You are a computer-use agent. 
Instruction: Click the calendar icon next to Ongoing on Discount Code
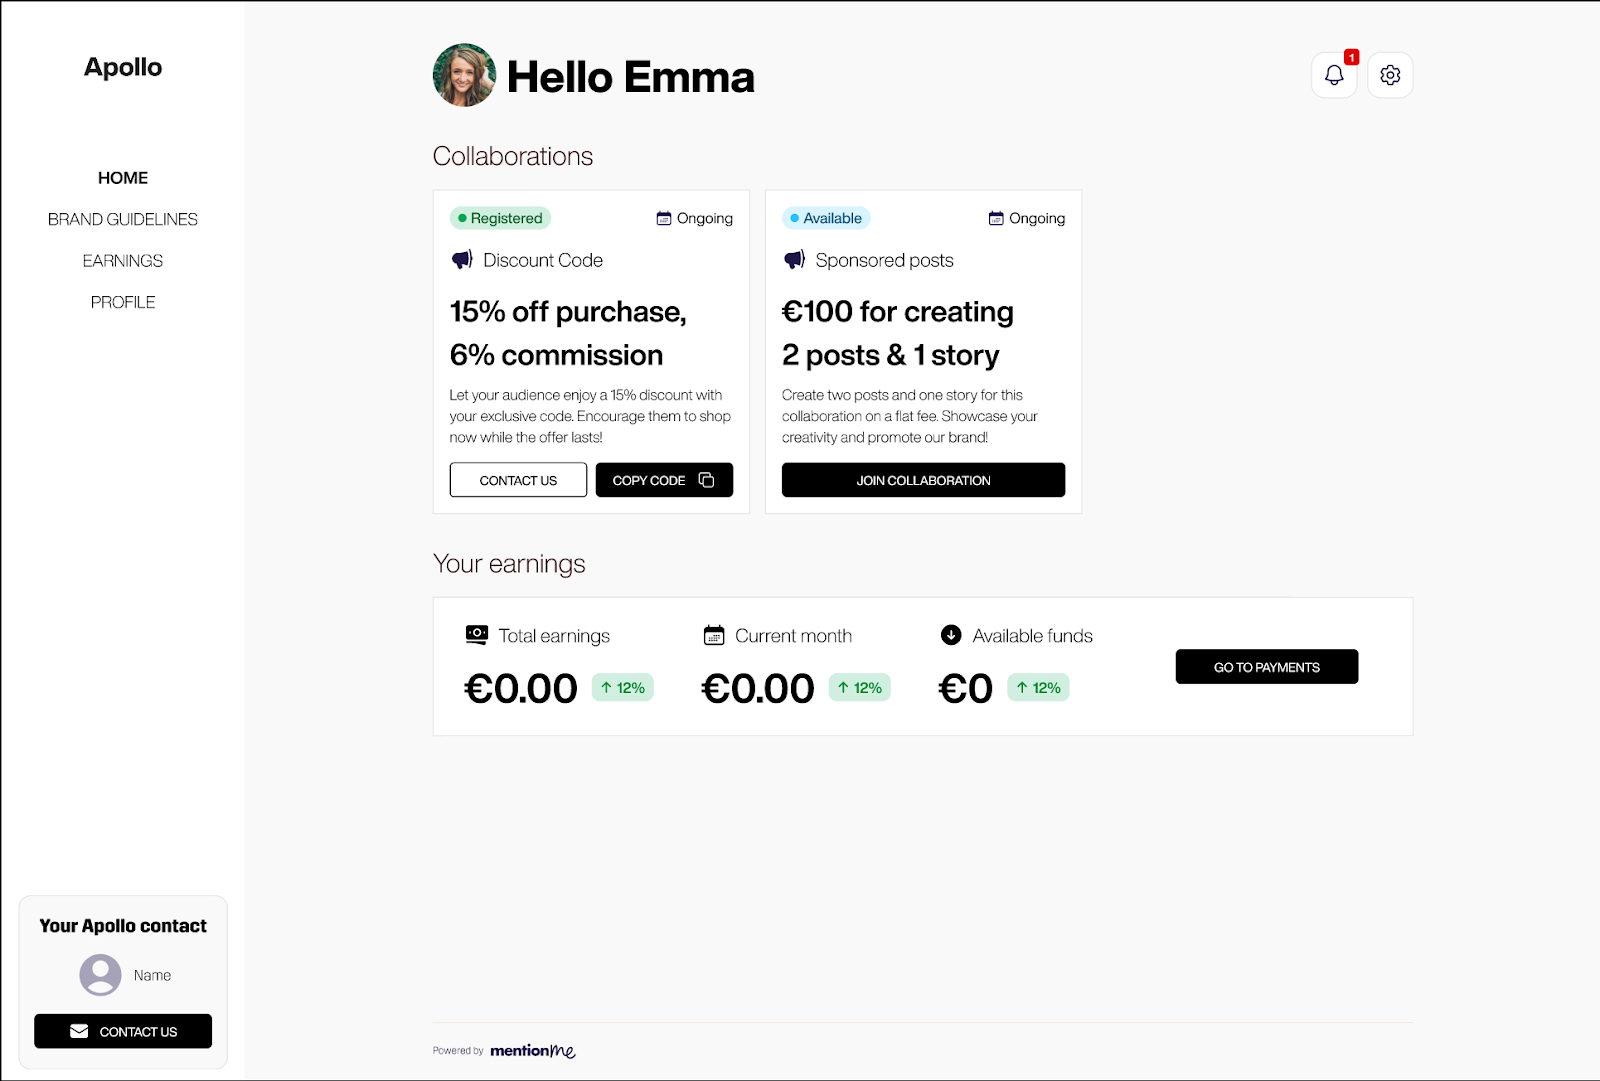pyautogui.click(x=664, y=218)
